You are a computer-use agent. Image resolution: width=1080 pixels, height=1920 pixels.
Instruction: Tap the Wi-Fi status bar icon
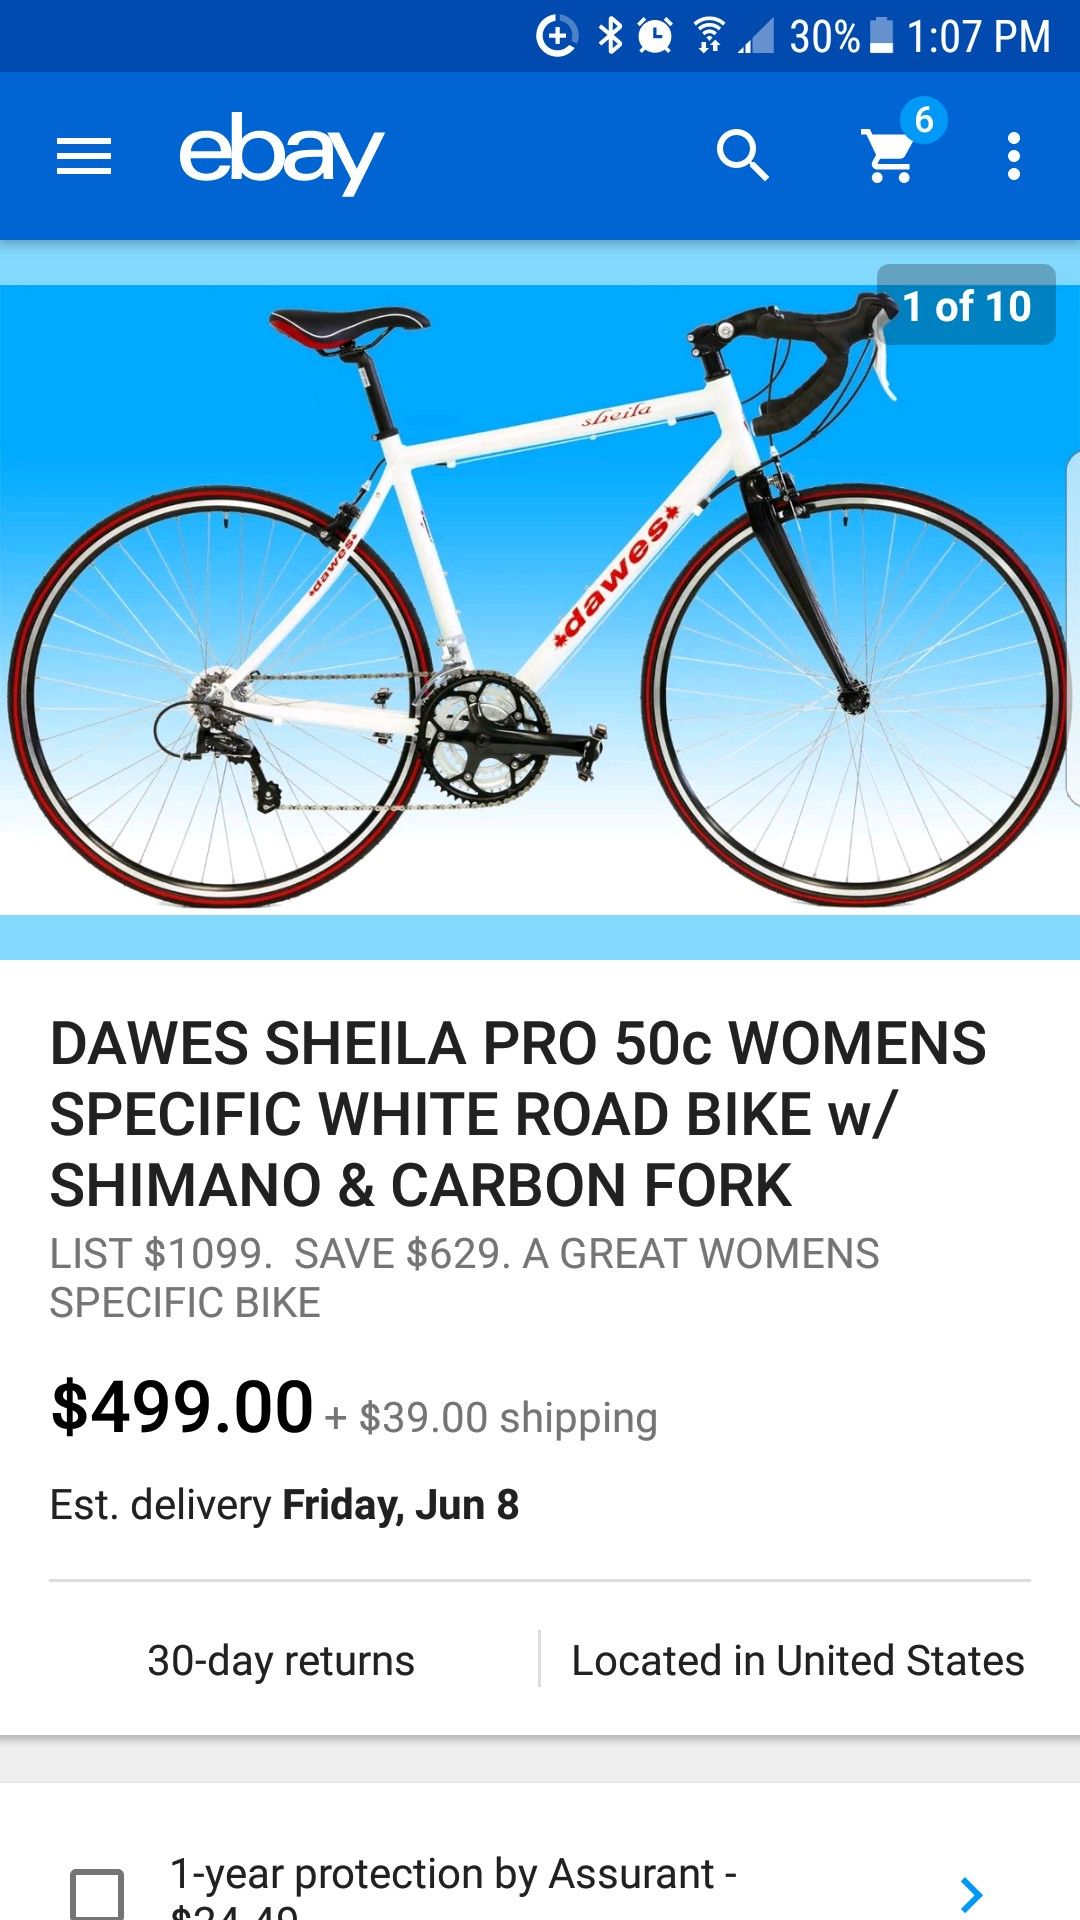tap(709, 36)
